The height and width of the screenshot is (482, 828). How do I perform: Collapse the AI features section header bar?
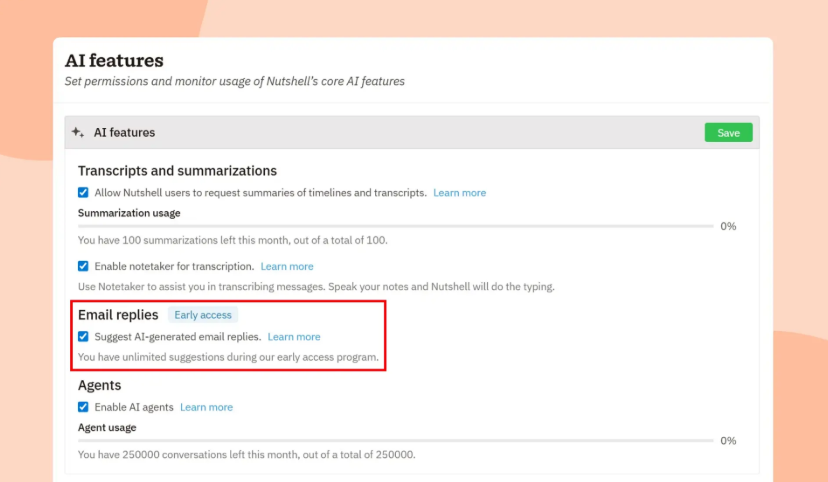click(x=380, y=132)
